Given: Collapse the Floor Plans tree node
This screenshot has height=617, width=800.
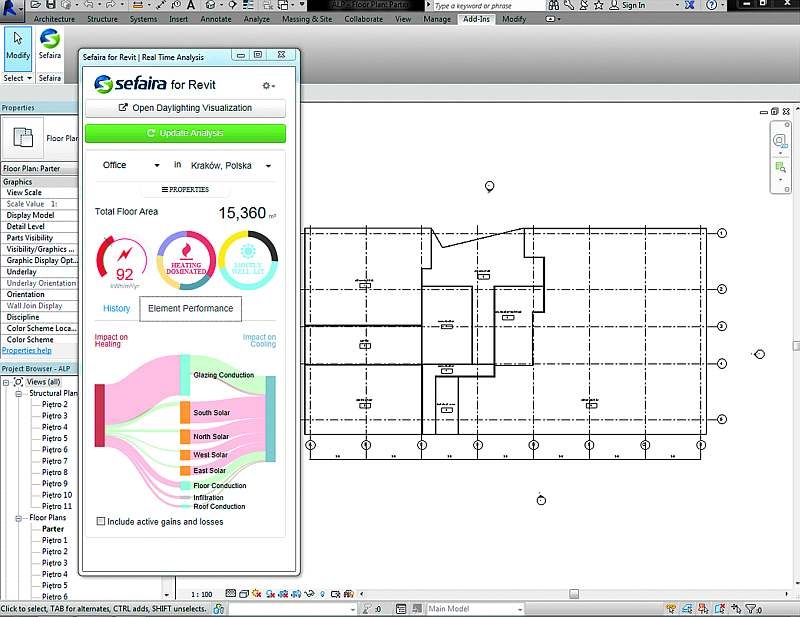Looking at the screenshot, I should pyautogui.click(x=19, y=518).
